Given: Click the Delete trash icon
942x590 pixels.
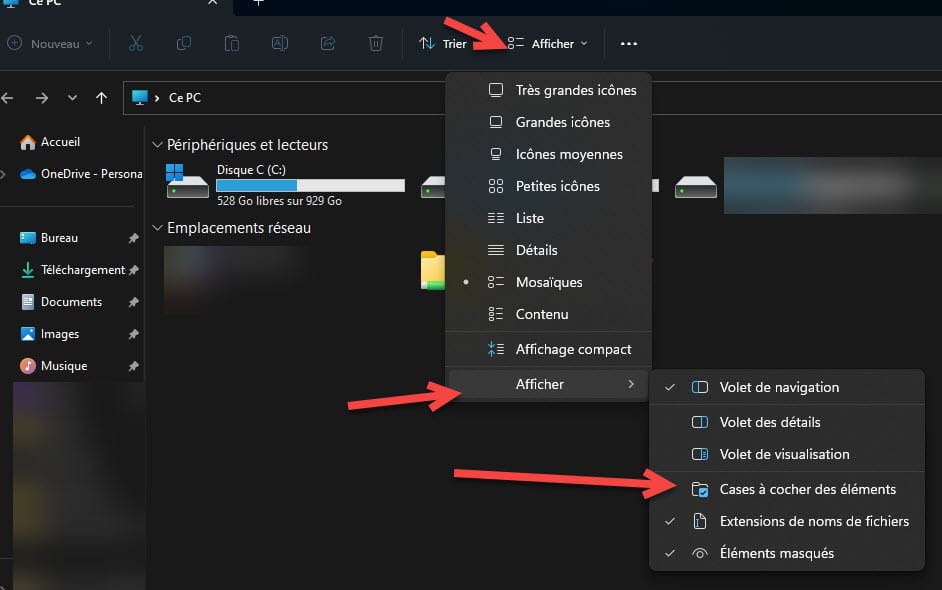Looking at the screenshot, I should coord(376,43).
